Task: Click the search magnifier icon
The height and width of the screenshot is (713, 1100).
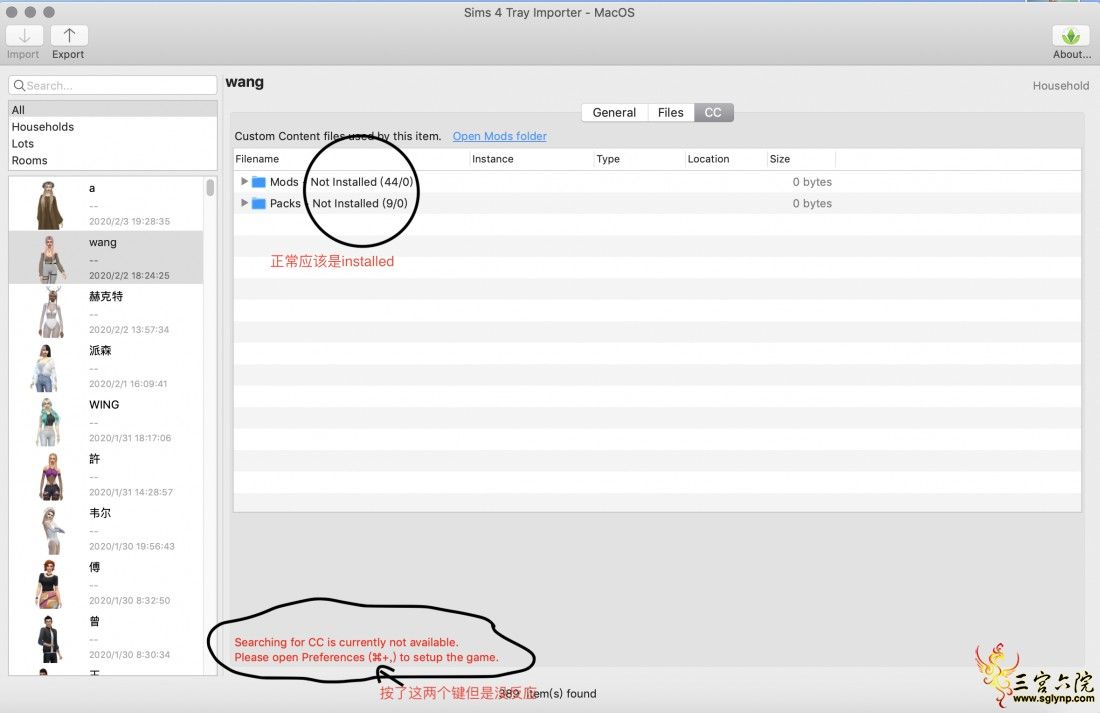Action: click(19, 86)
